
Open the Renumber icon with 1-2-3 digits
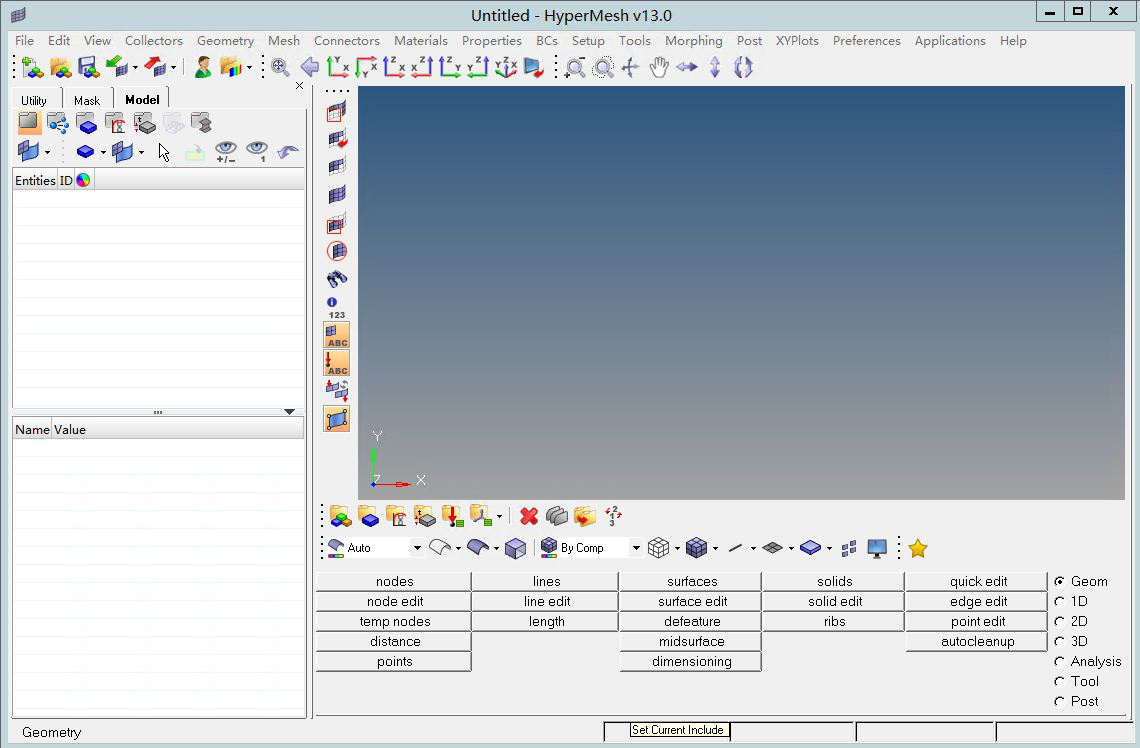click(613, 516)
